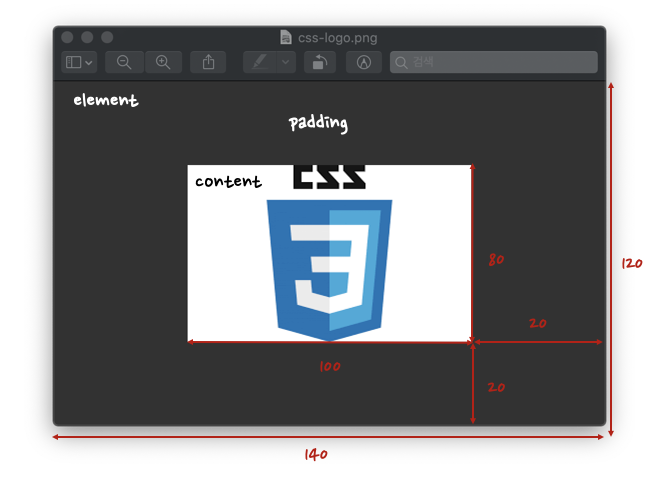Image resolution: width=661 pixels, height=484 pixels.
Task: Rotate the image with the rotate icon
Action: [x=320, y=62]
